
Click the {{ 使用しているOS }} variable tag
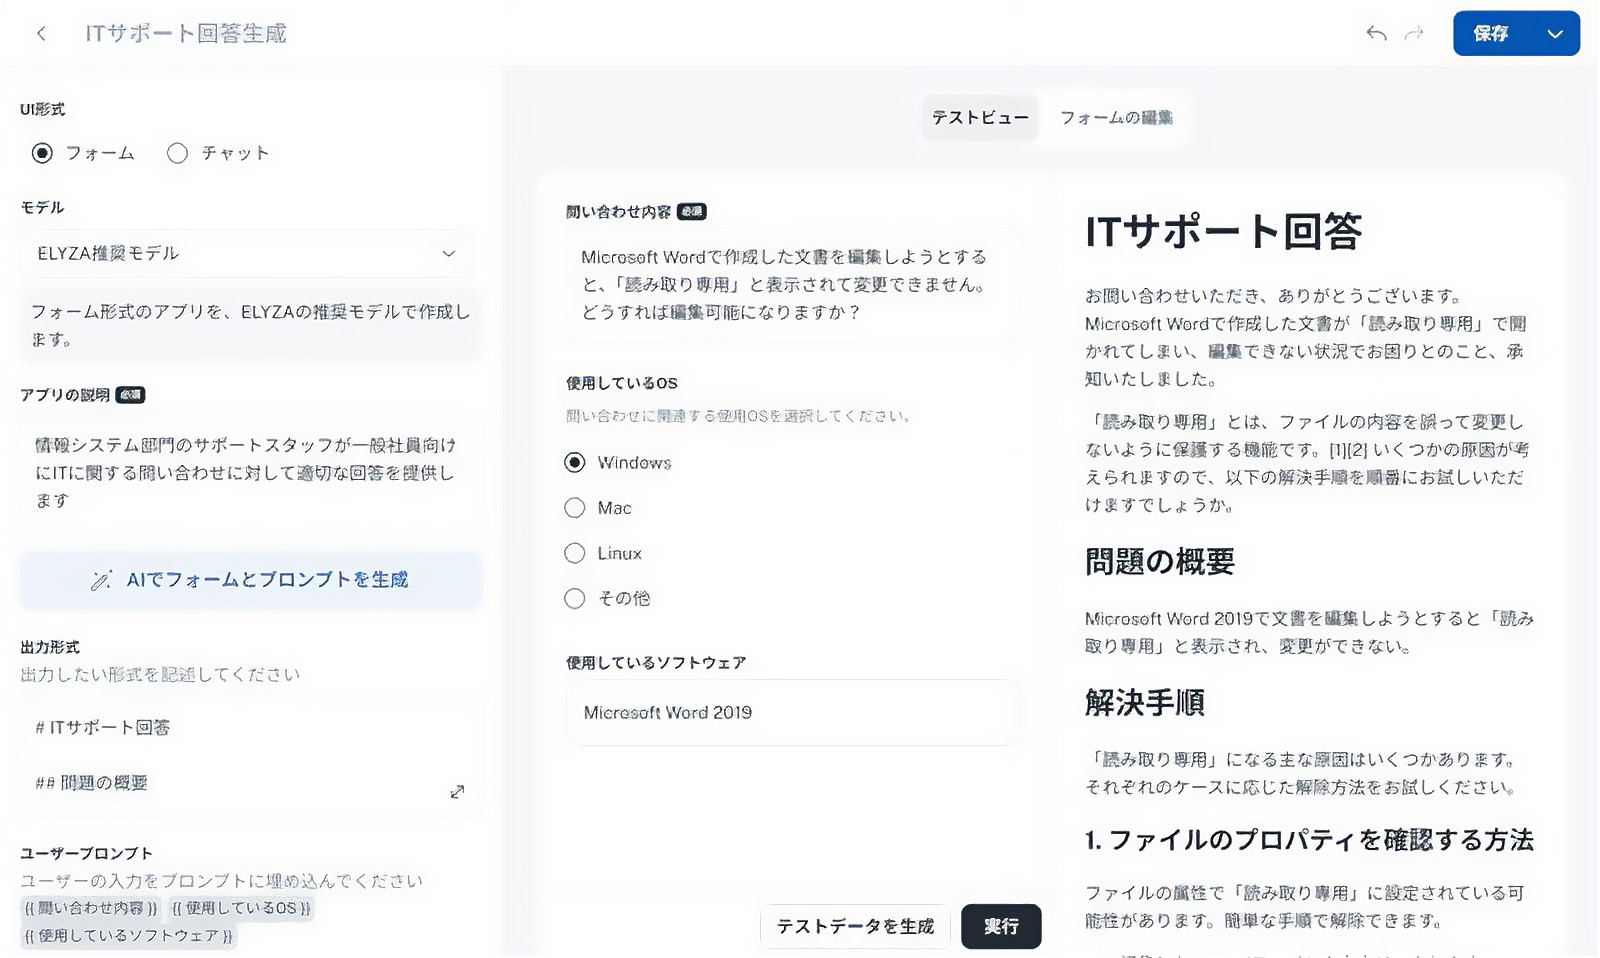click(240, 908)
